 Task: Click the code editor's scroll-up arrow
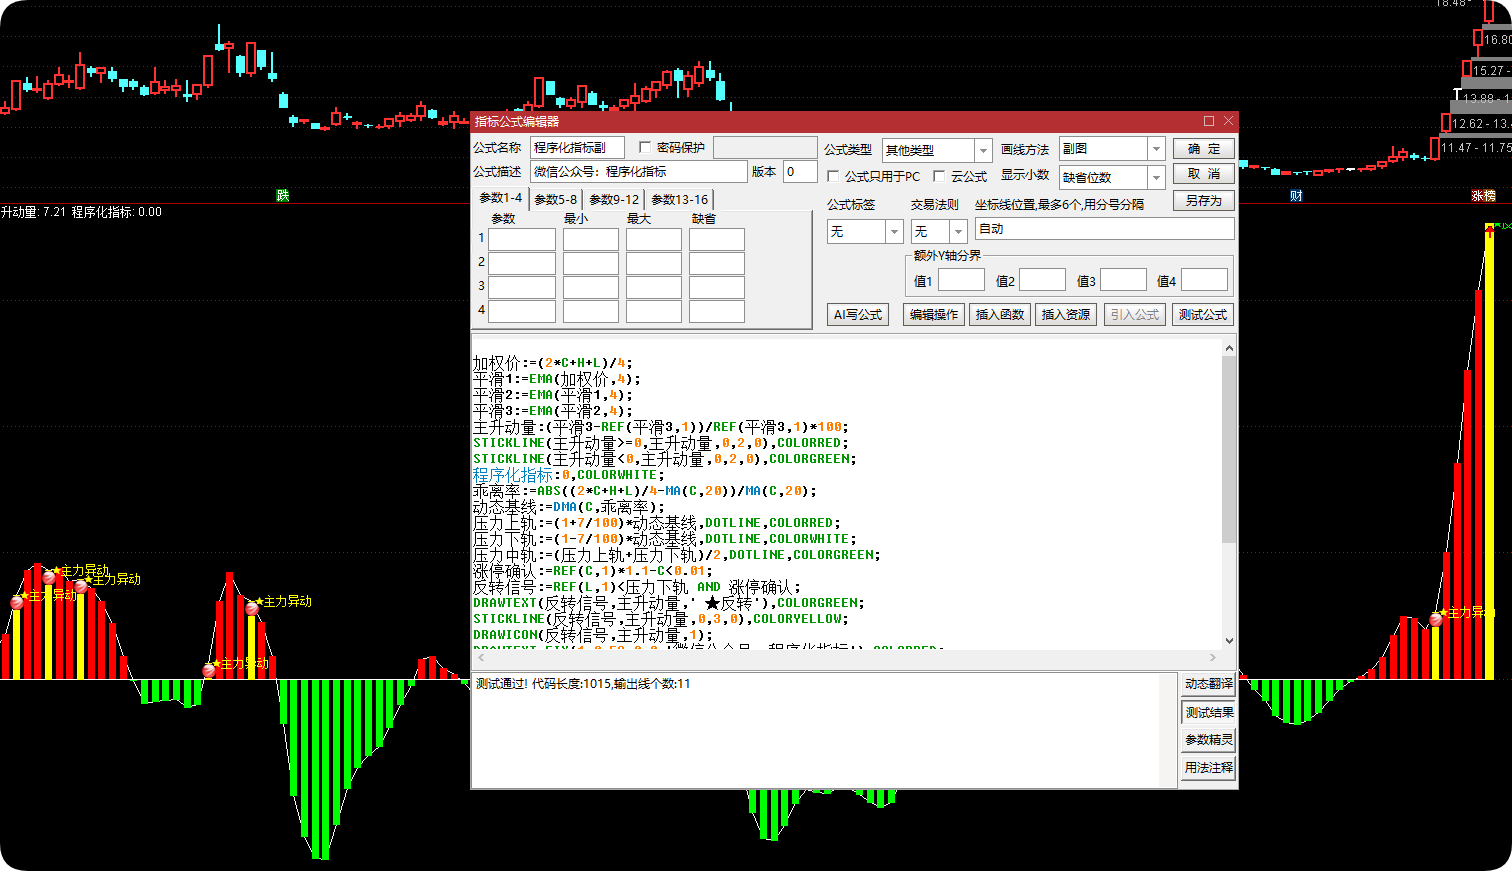pyautogui.click(x=1229, y=348)
